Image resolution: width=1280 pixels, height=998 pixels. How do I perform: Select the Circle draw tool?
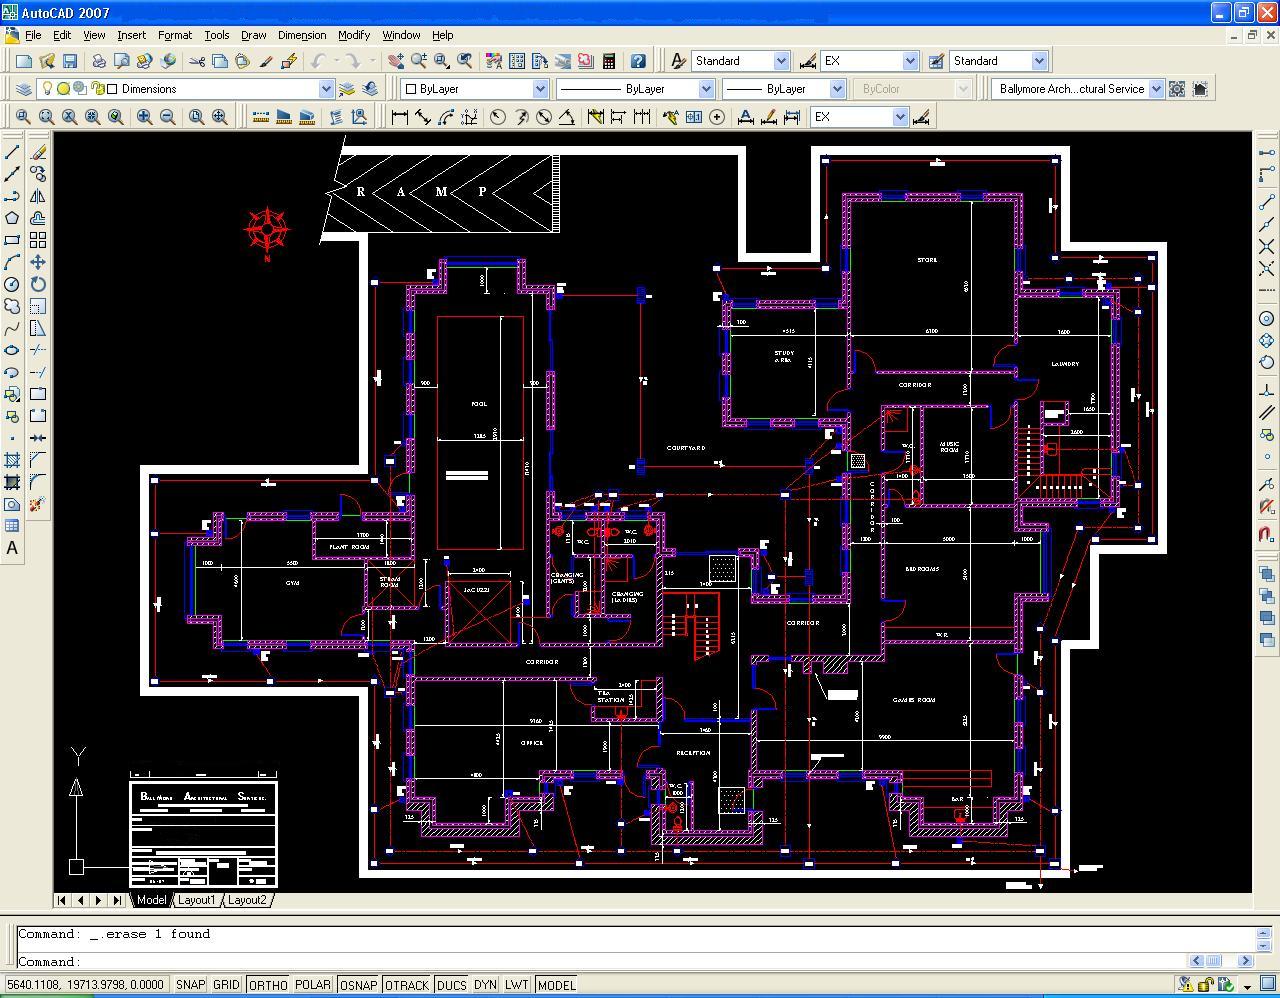[x=12, y=284]
